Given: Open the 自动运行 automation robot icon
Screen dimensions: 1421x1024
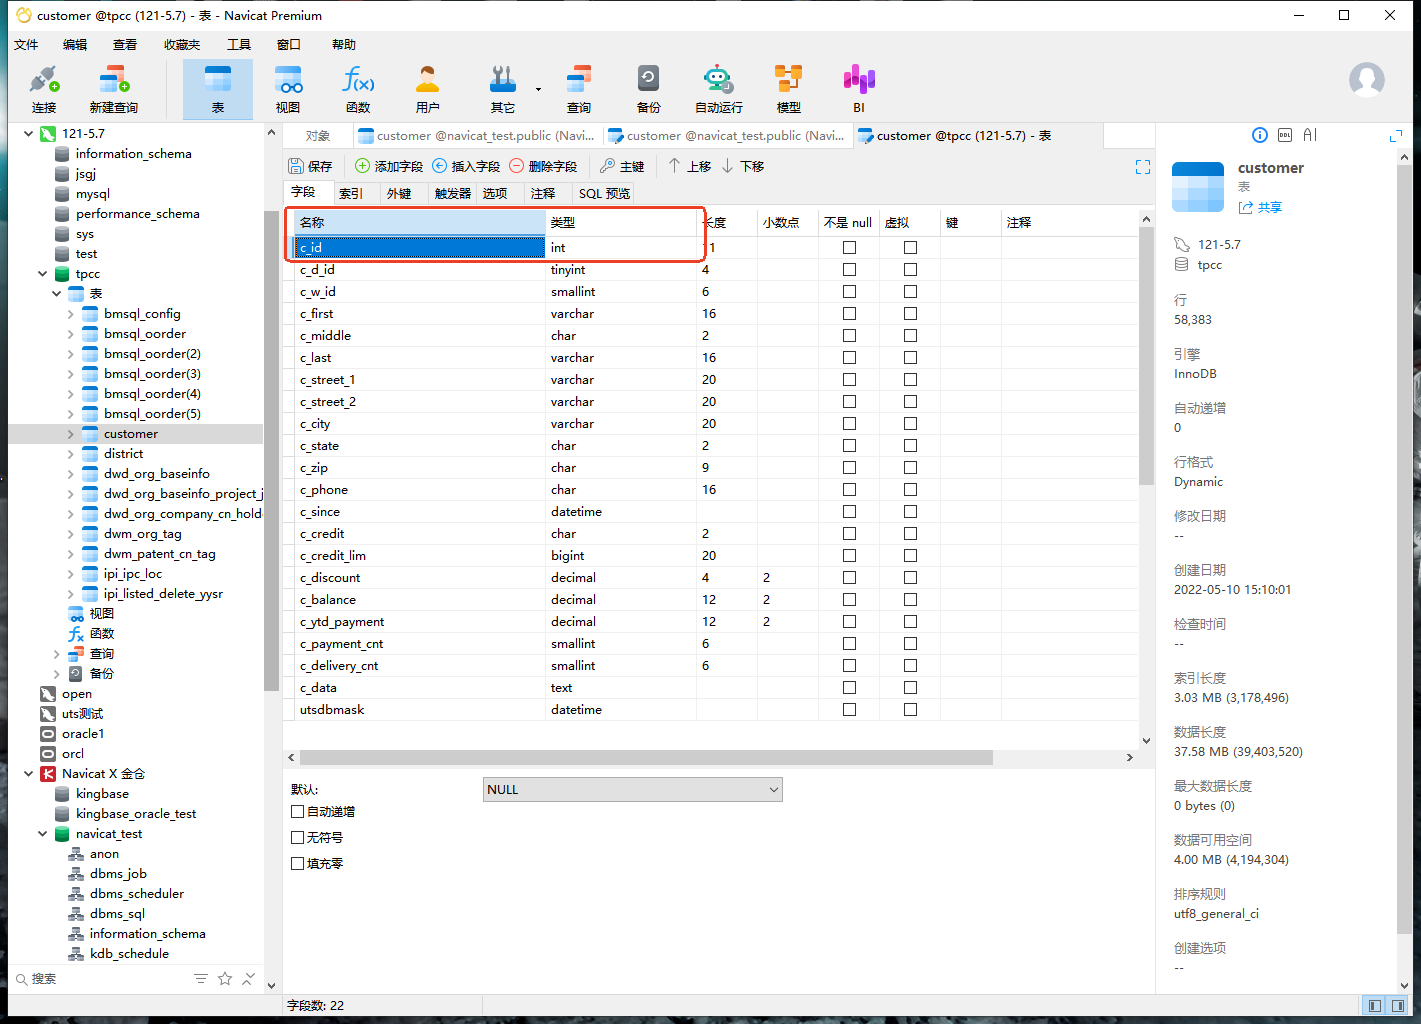Looking at the screenshot, I should 719,89.
